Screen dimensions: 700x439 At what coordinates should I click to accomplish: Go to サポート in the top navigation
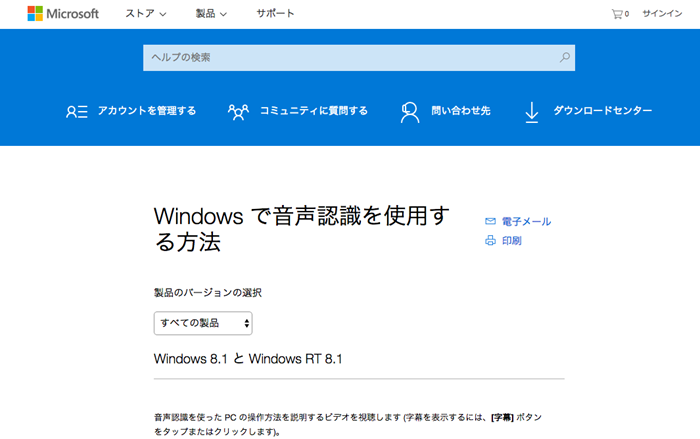[275, 13]
